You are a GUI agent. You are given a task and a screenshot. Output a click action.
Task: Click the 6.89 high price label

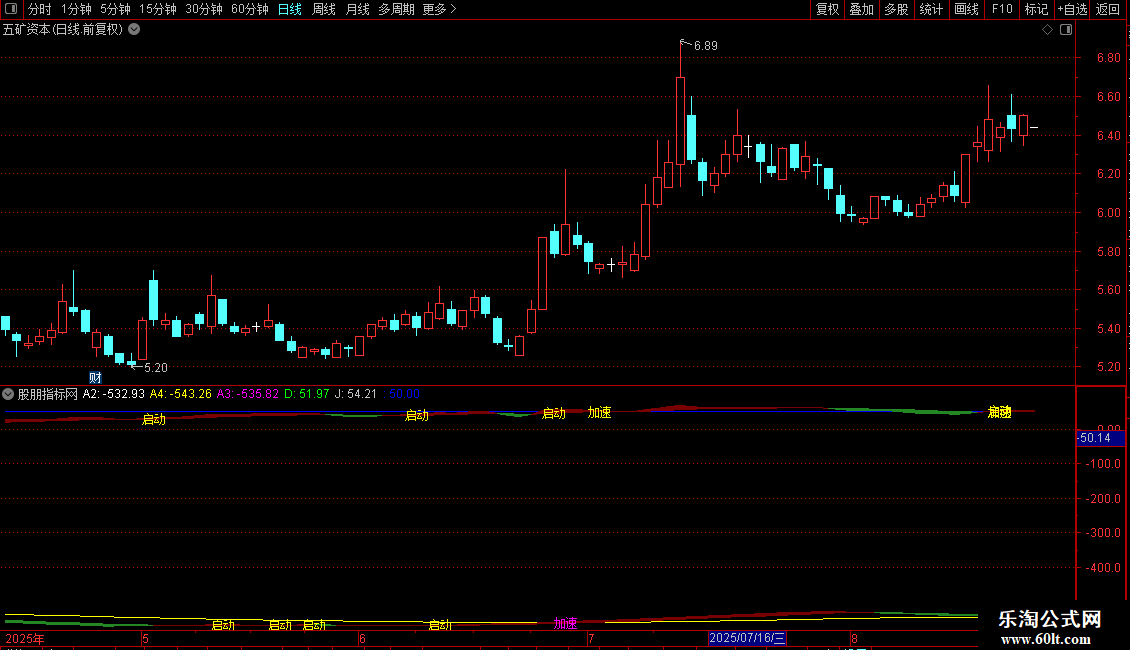(706, 46)
